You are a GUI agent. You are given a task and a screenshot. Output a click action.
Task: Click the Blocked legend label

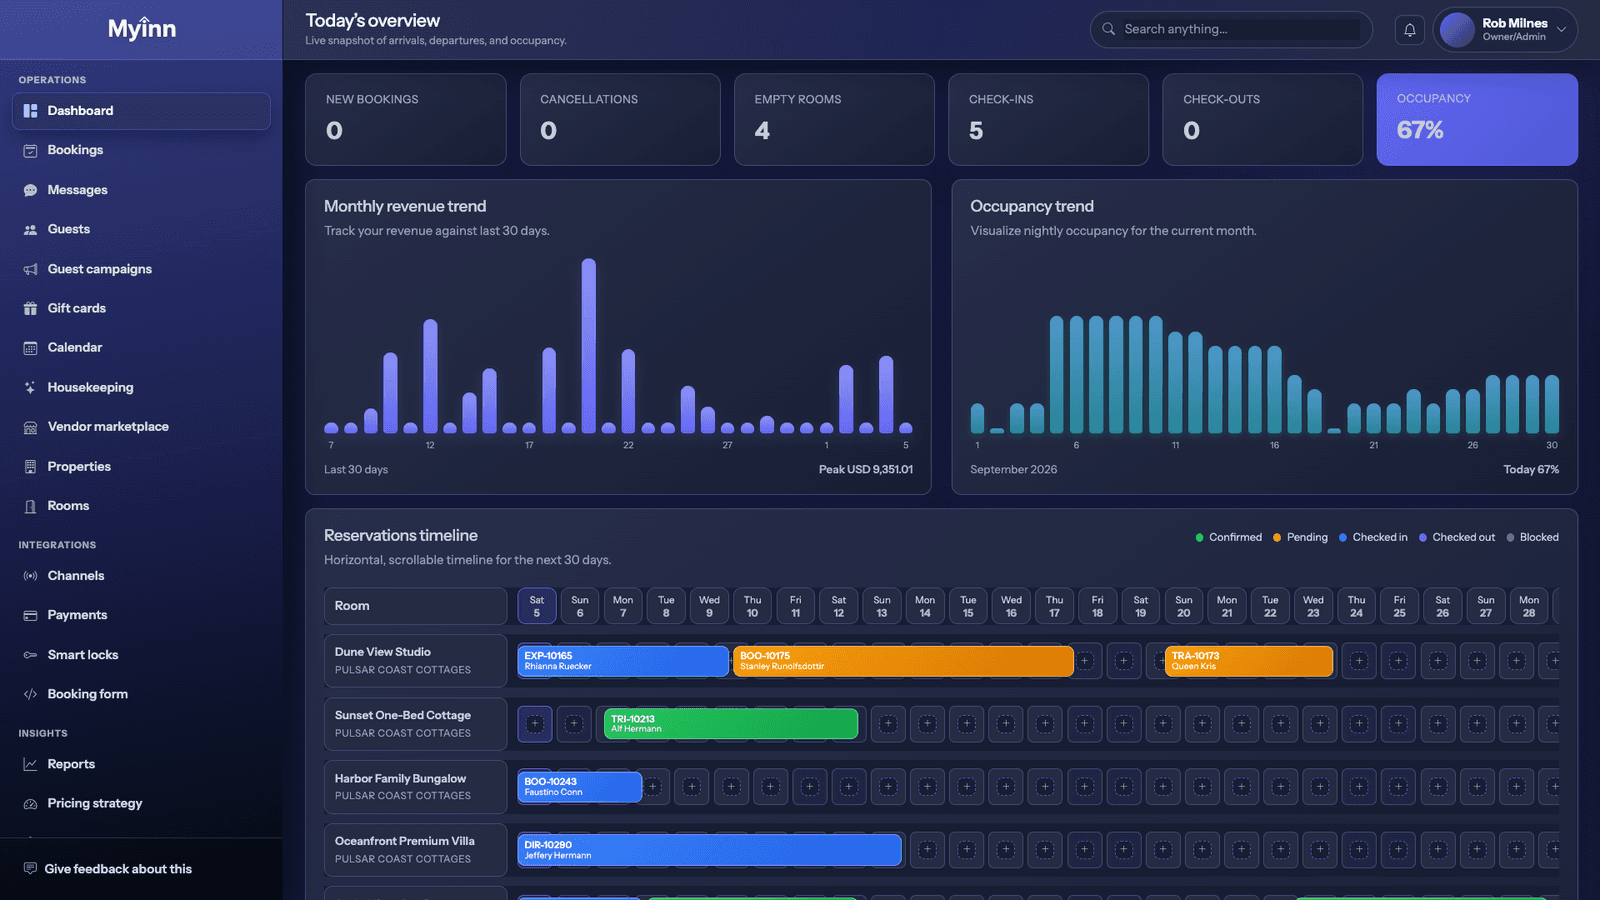click(1539, 538)
